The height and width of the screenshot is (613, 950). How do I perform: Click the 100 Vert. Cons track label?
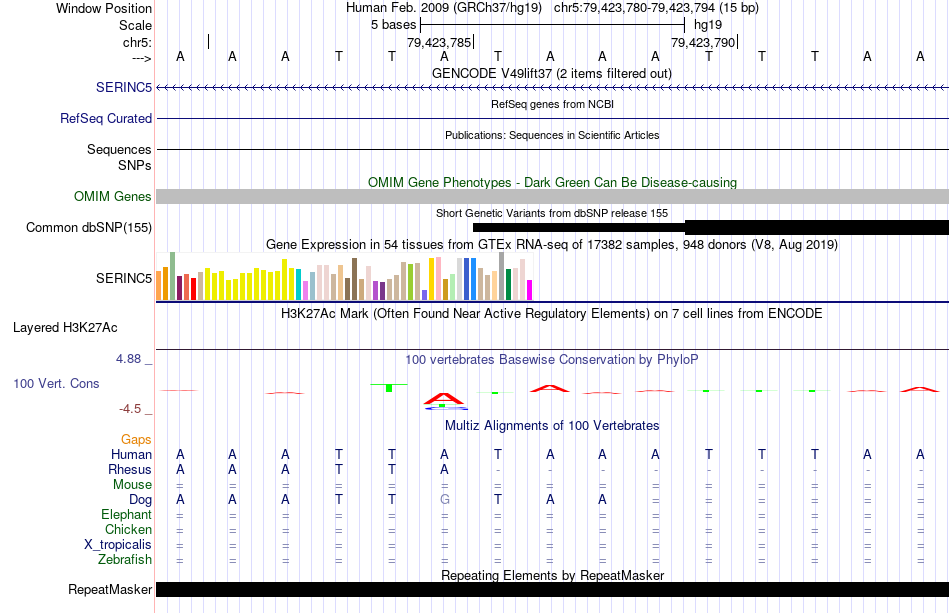(56, 383)
